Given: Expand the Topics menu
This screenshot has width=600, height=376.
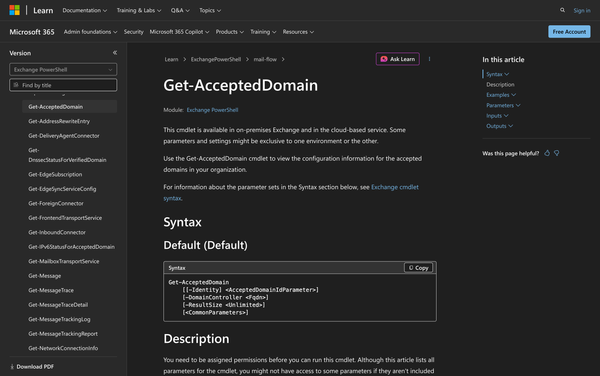Looking at the screenshot, I should (x=210, y=10).
